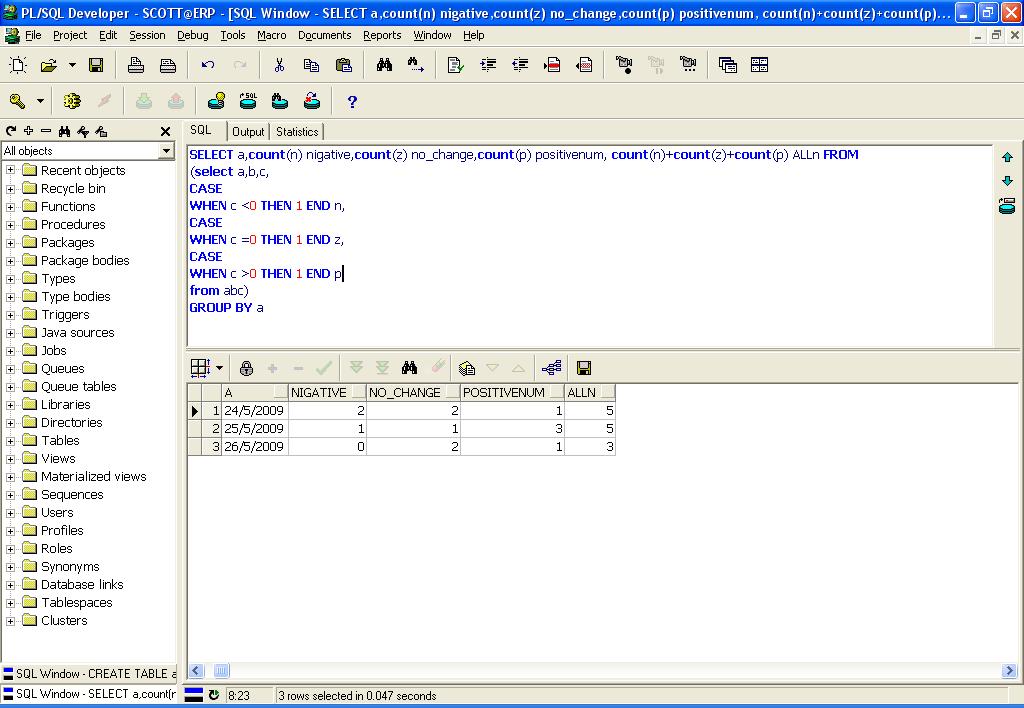This screenshot has width=1024, height=708.
Task: Save the result grid with floppy icon
Action: [584, 368]
